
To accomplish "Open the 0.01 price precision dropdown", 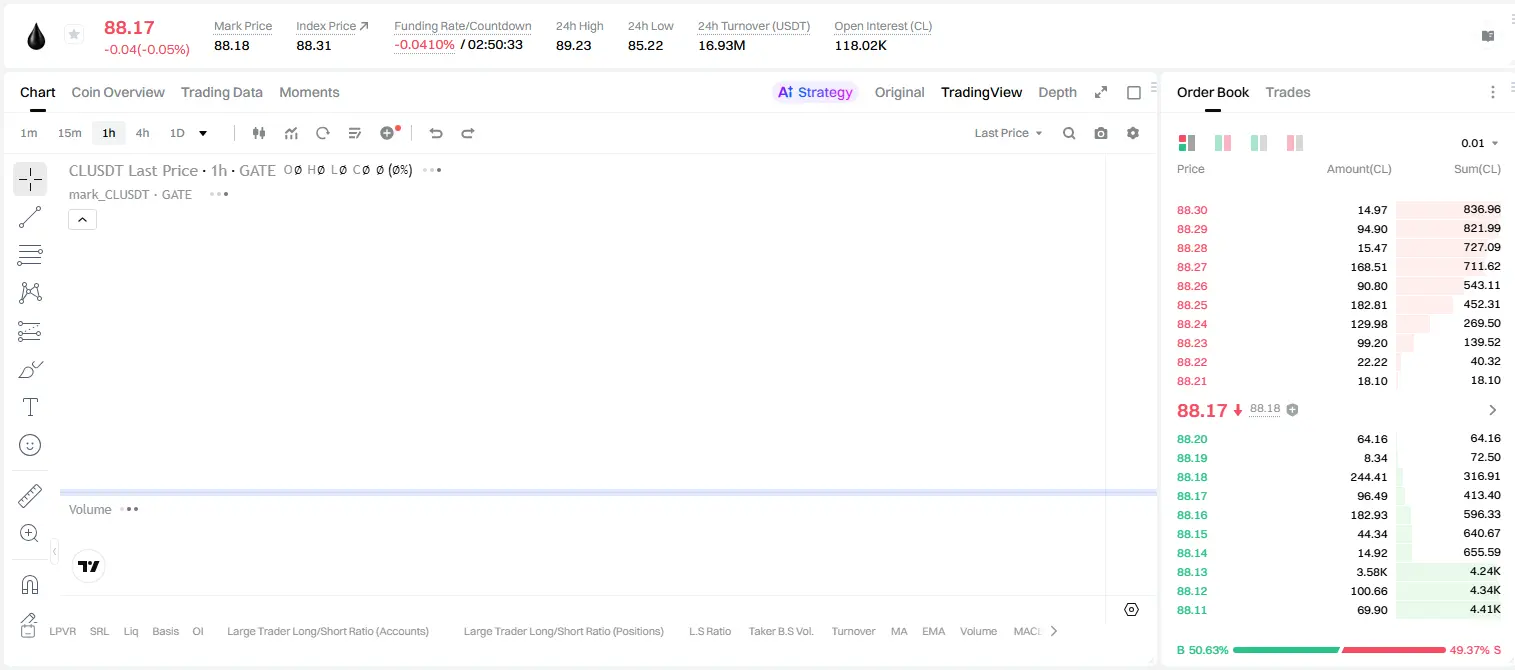I will (x=1480, y=143).
